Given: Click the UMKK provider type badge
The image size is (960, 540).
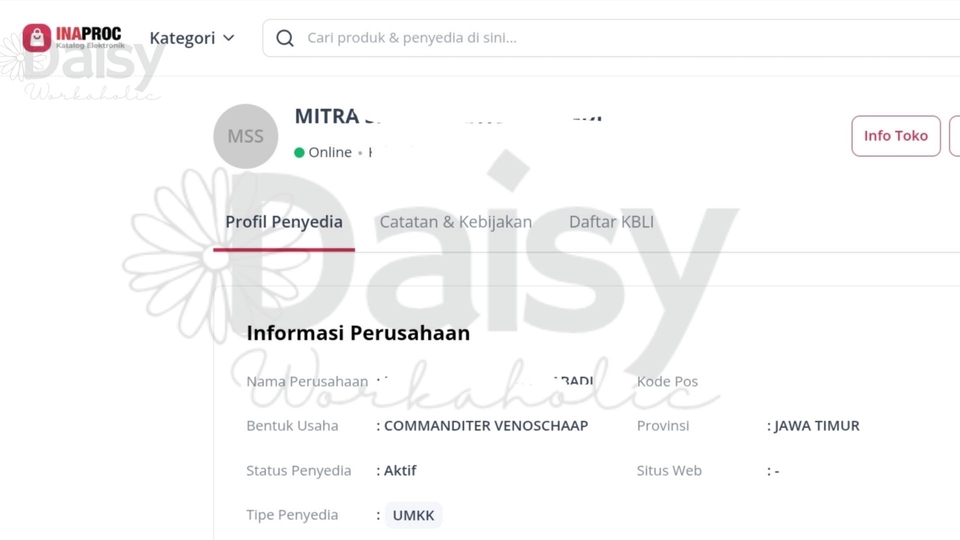Looking at the screenshot, I should point(413,516).
